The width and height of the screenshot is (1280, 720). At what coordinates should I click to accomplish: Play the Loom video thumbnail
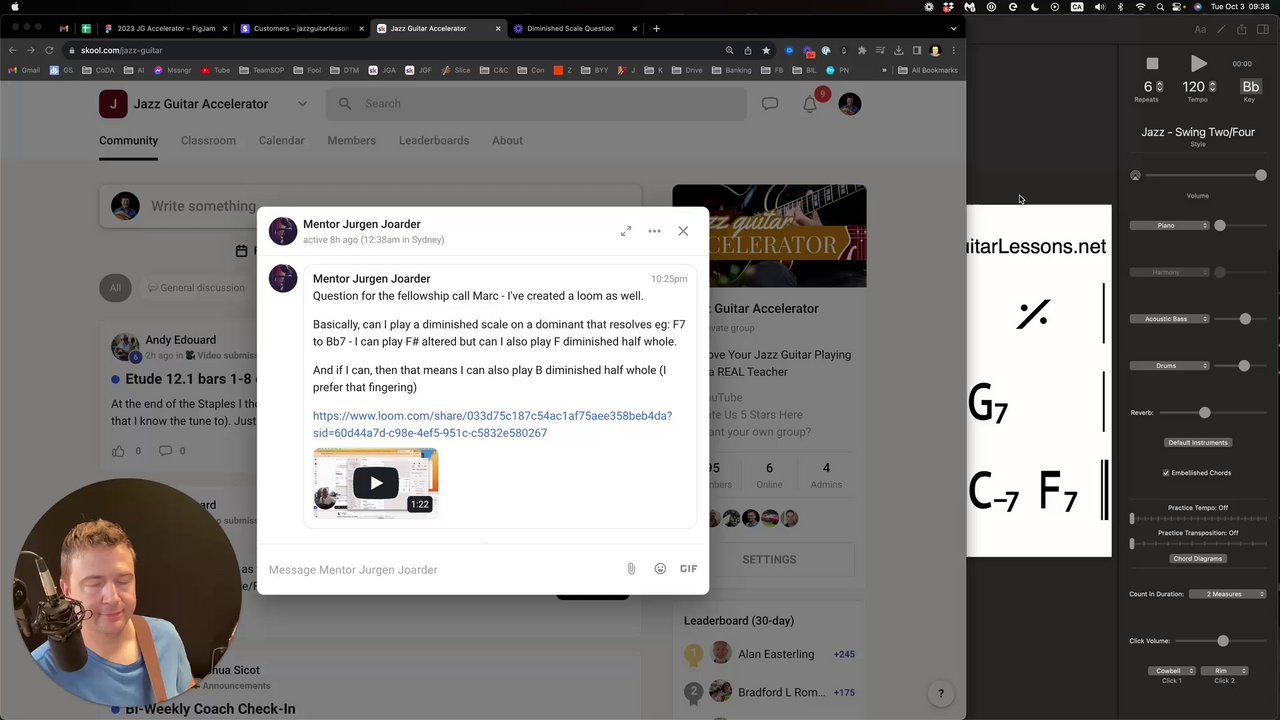click(375, 483)
